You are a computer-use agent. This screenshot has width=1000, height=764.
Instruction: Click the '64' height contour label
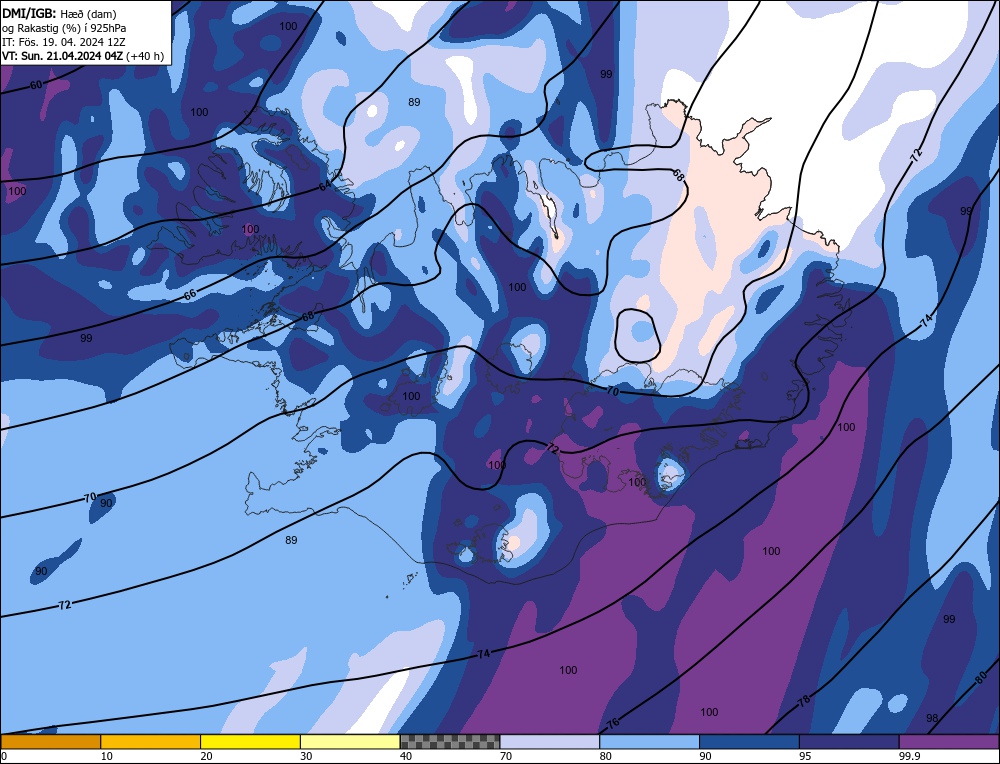325,186
